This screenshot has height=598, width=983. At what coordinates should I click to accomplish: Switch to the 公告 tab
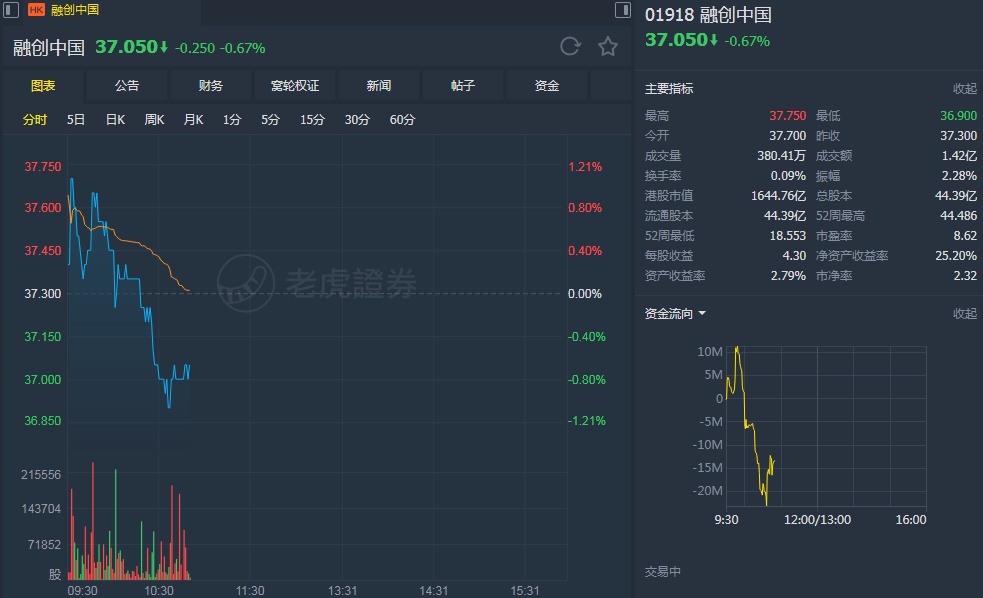tap(127, 86)
